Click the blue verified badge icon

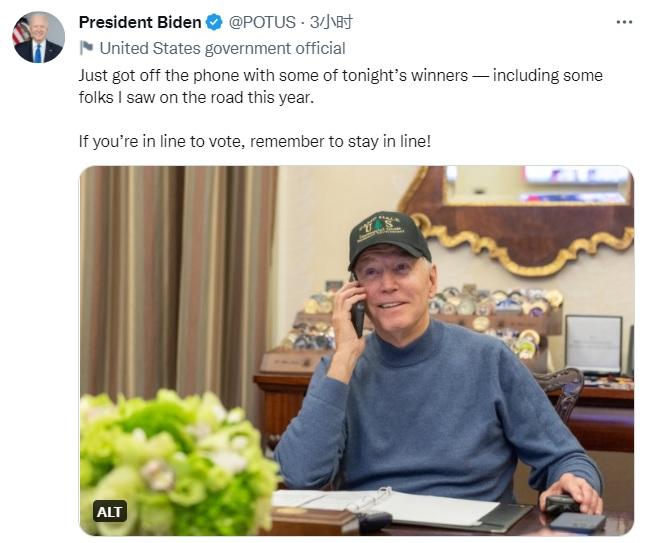[214, 22]
